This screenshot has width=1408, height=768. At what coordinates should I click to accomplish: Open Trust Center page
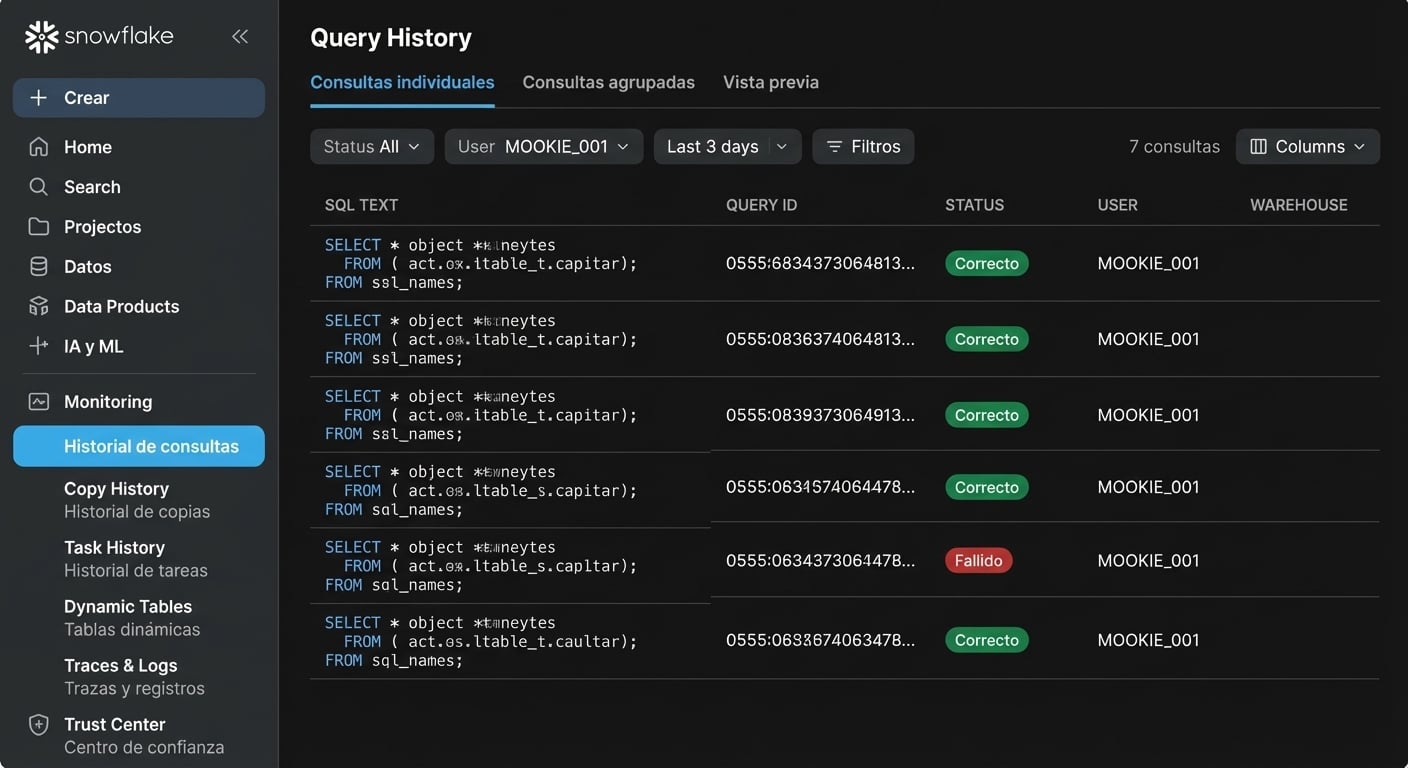[144, 736]
